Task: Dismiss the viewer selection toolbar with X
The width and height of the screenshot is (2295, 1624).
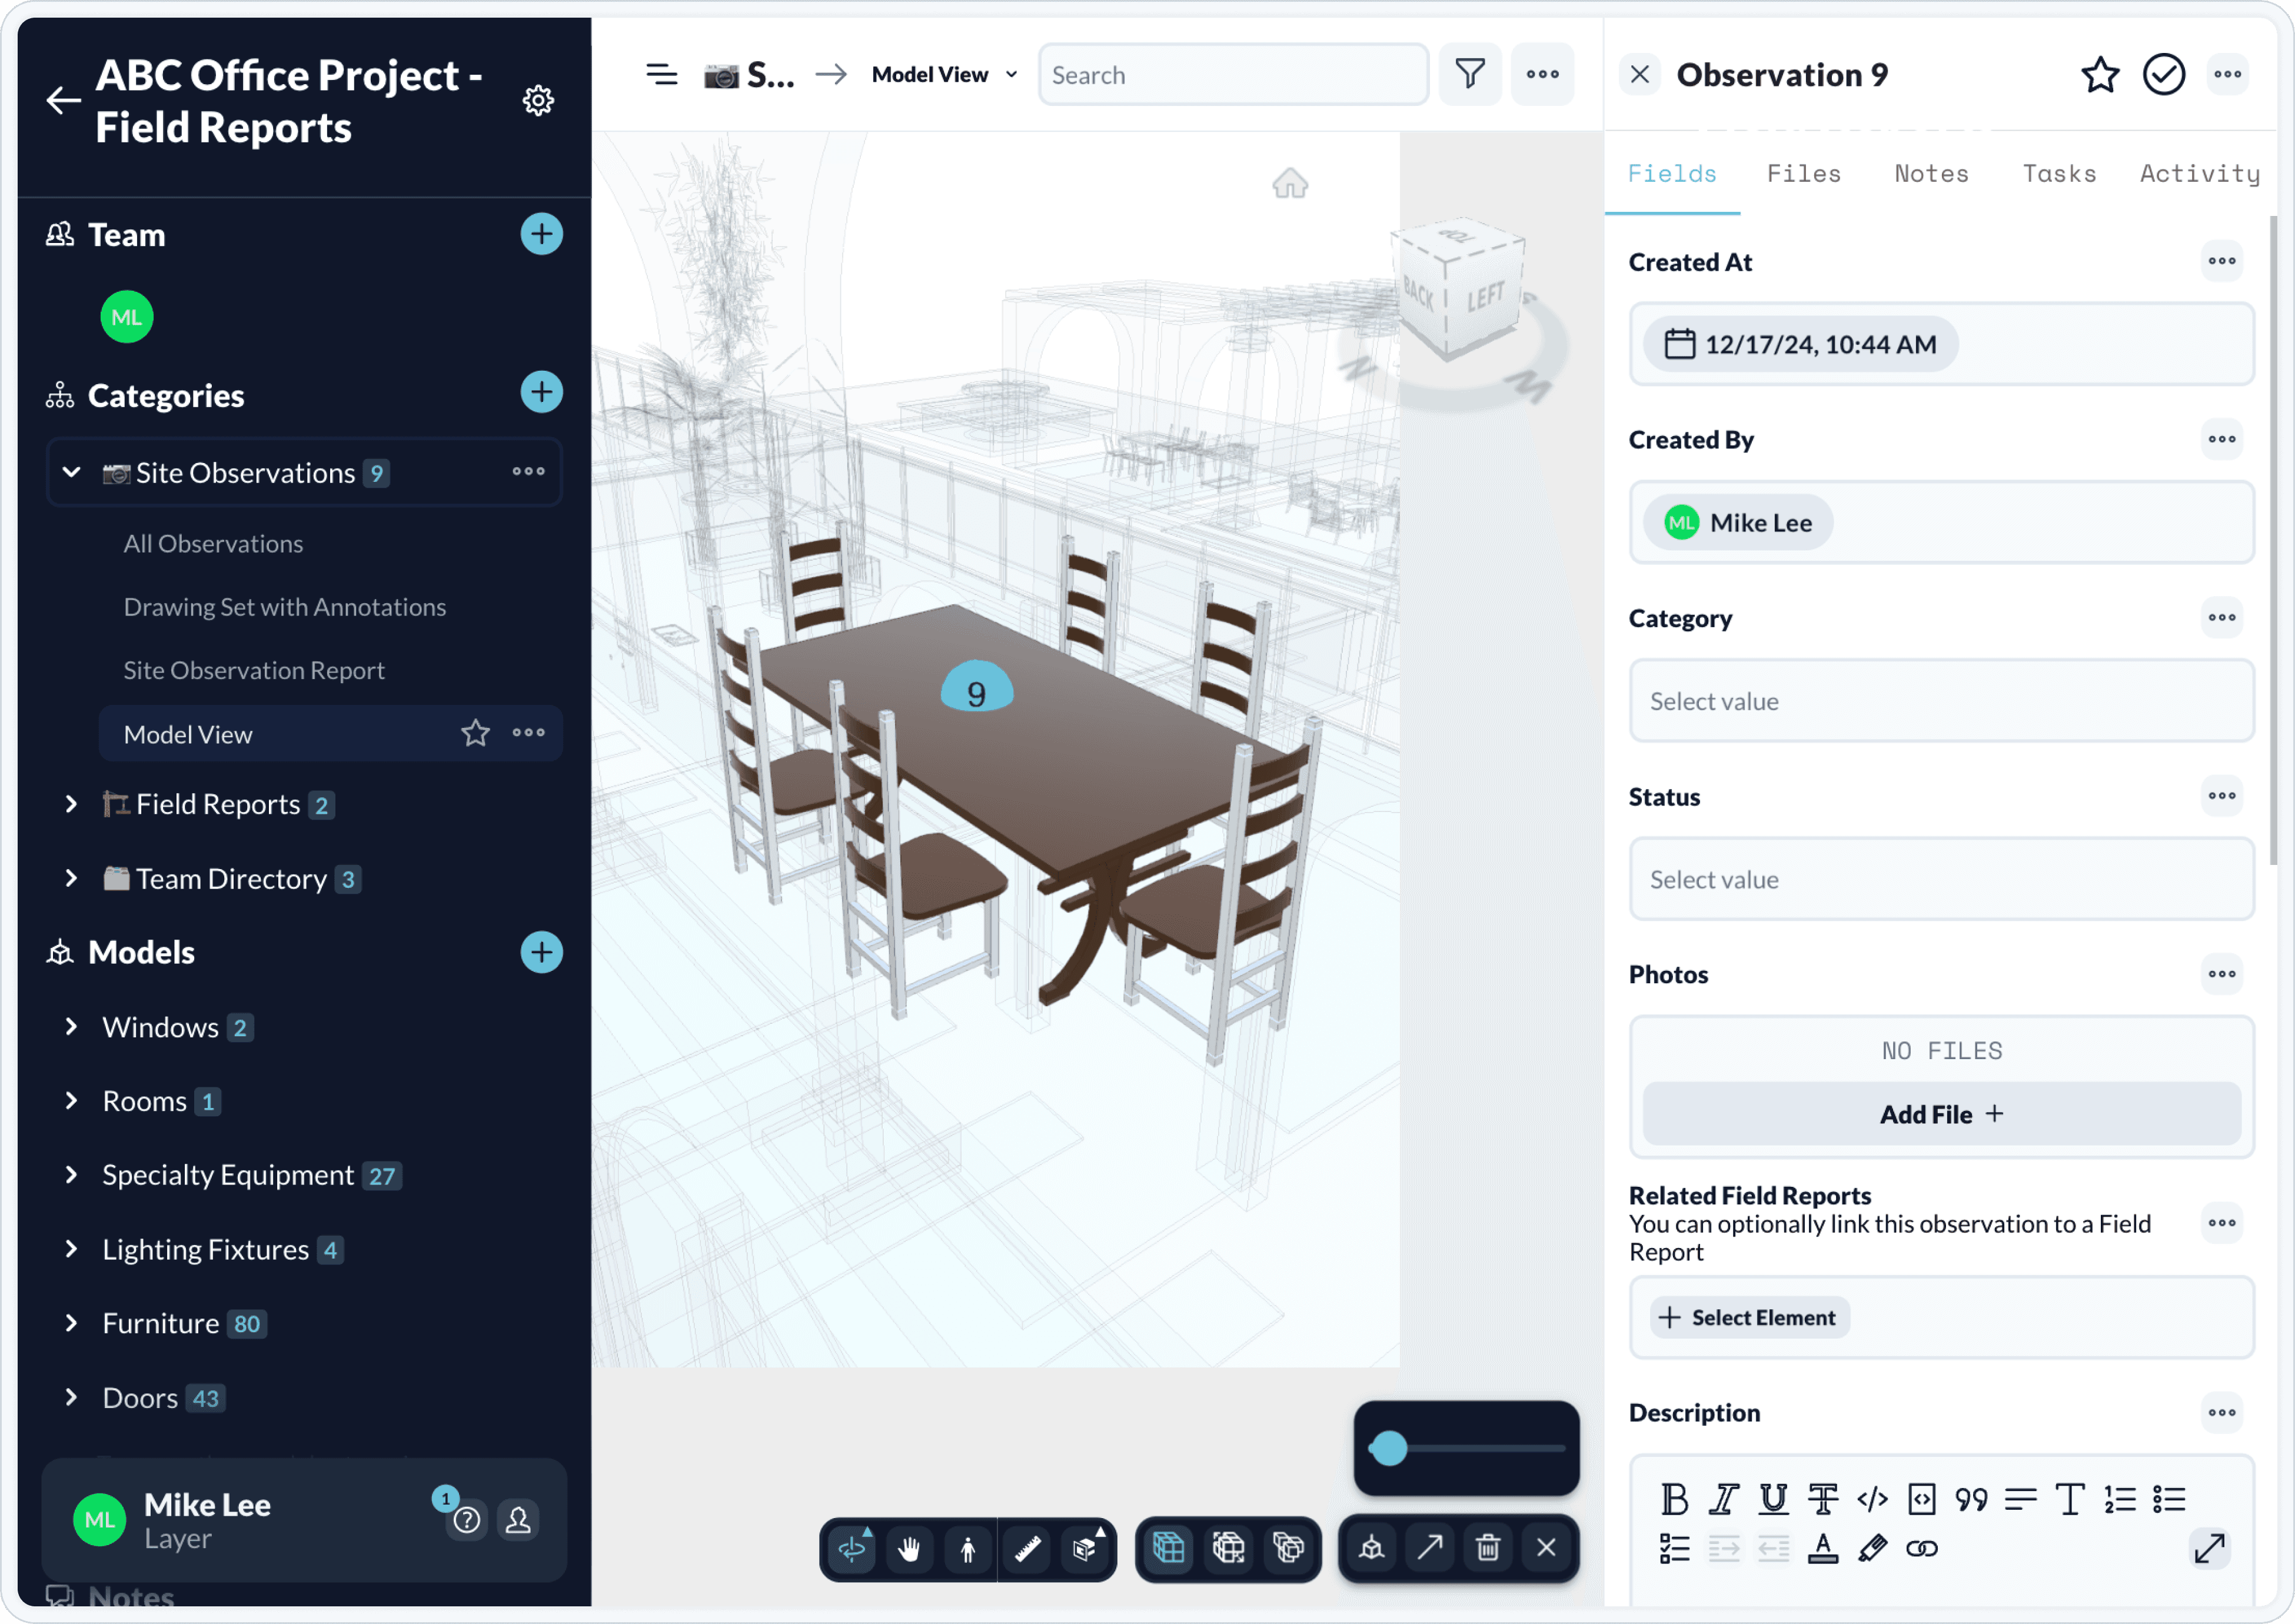Action: pos(1546,1548)
